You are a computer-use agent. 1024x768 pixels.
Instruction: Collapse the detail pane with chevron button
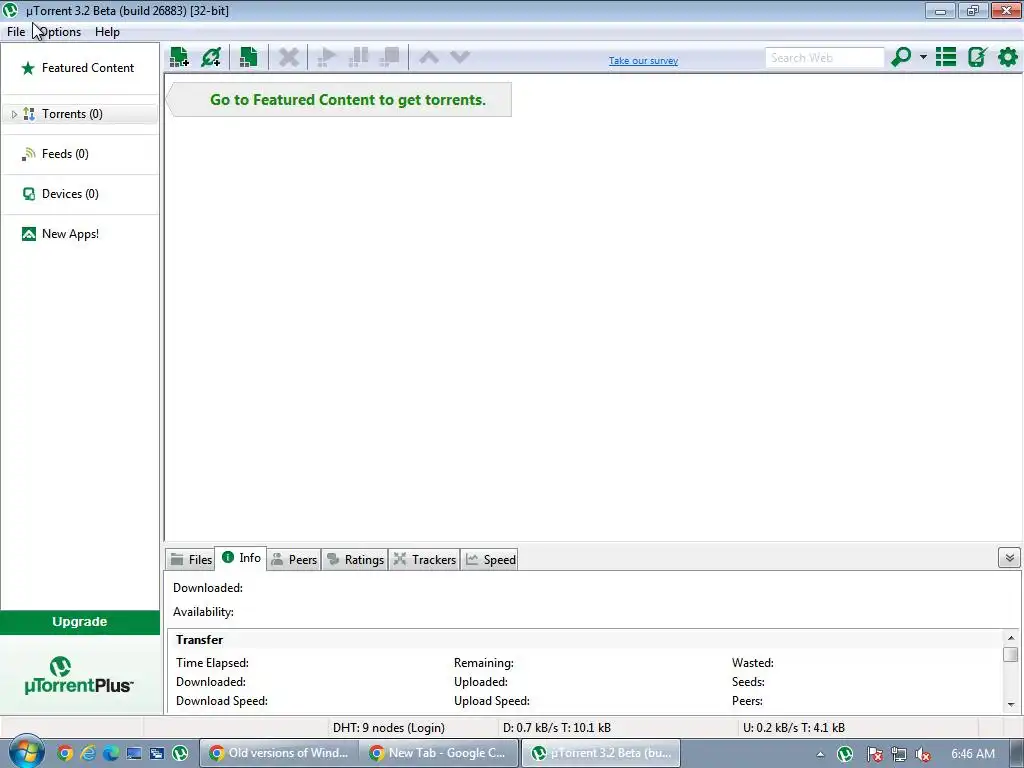1009,558
